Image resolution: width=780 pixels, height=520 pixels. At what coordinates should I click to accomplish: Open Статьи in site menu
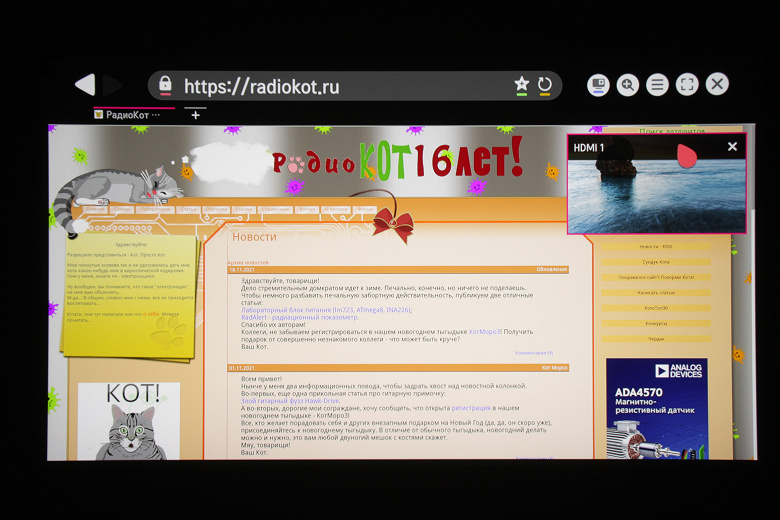click(x=189, y=209)
